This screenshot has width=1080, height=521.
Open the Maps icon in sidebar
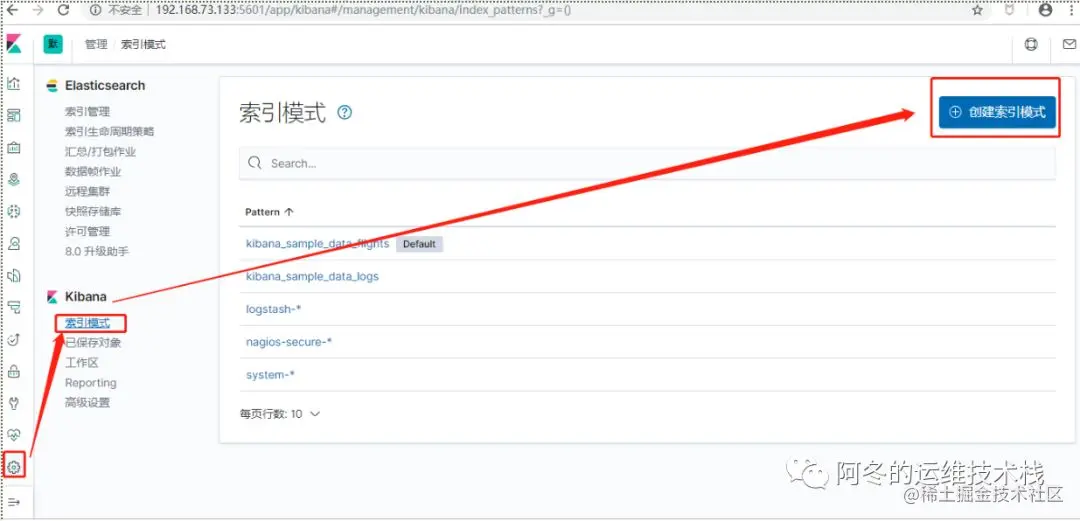pos(14,179)
